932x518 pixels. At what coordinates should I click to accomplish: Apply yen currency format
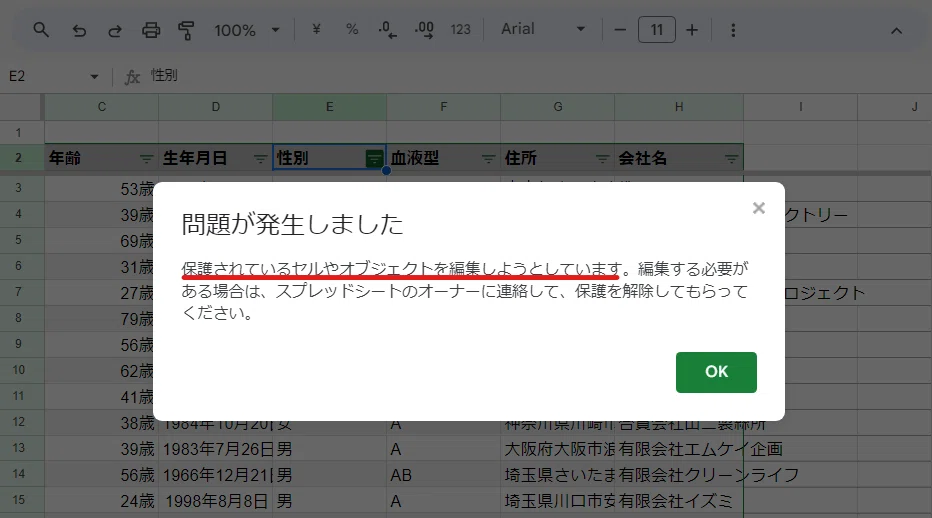[x=316, y=29]
